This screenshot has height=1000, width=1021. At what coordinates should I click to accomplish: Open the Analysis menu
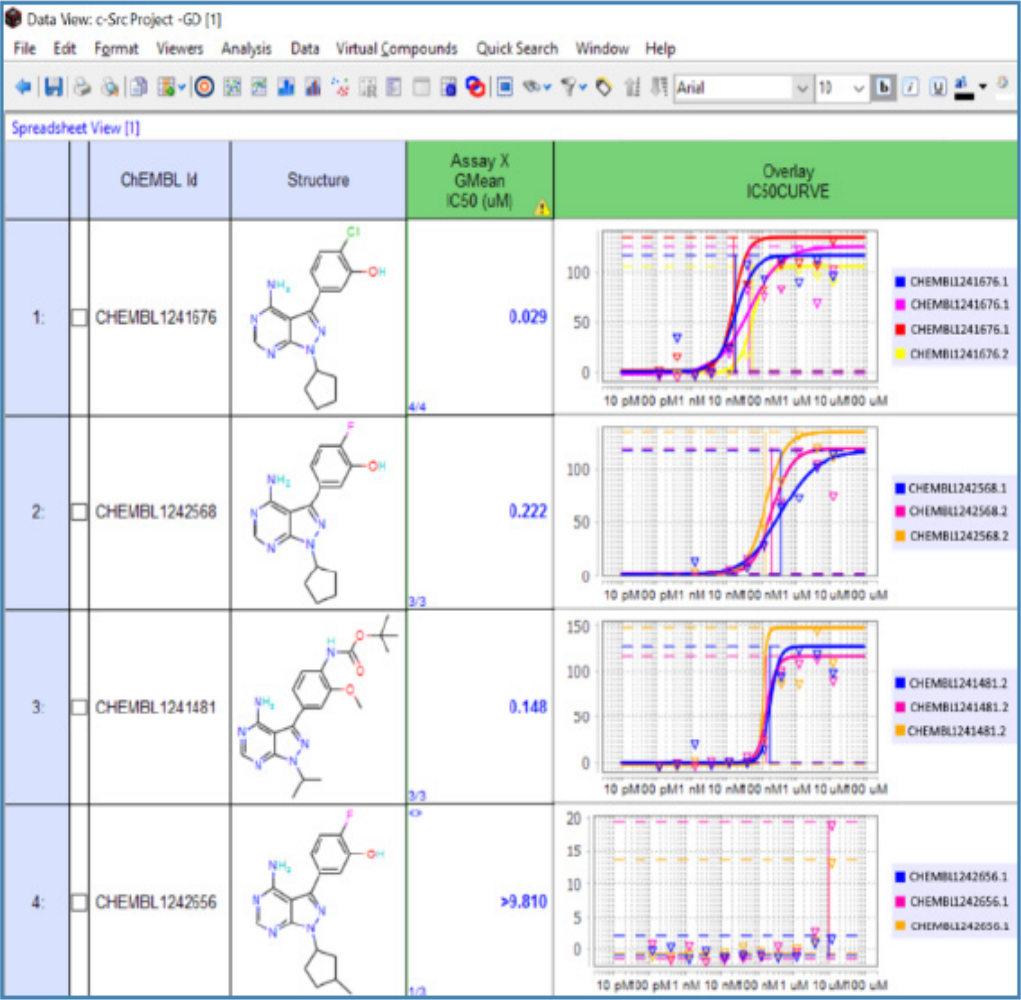click(246, 49)
